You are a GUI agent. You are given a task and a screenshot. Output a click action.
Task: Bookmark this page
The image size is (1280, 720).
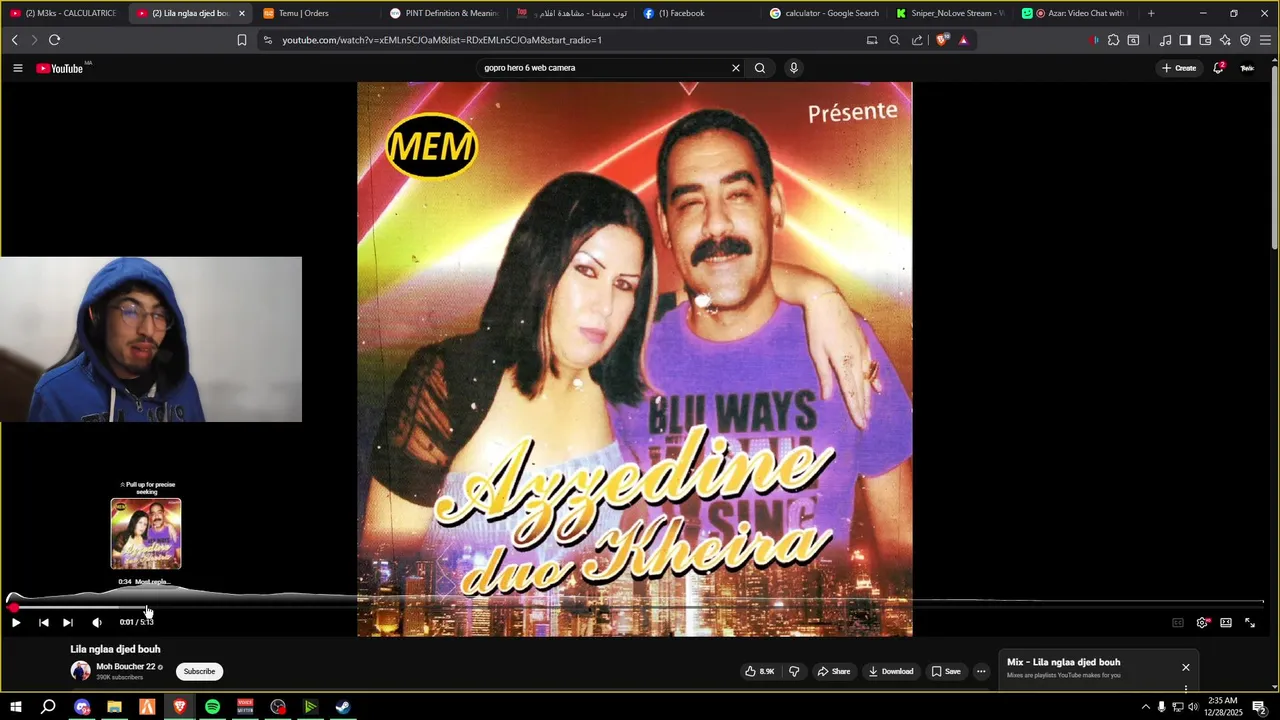pyautogui.click(x=242, y=40)
